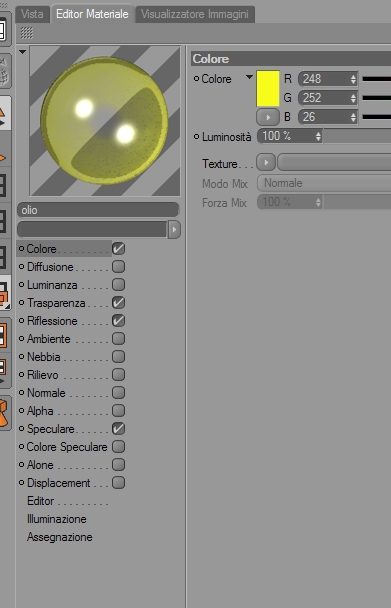Select the Speculare channel label

tap(51, 429)
